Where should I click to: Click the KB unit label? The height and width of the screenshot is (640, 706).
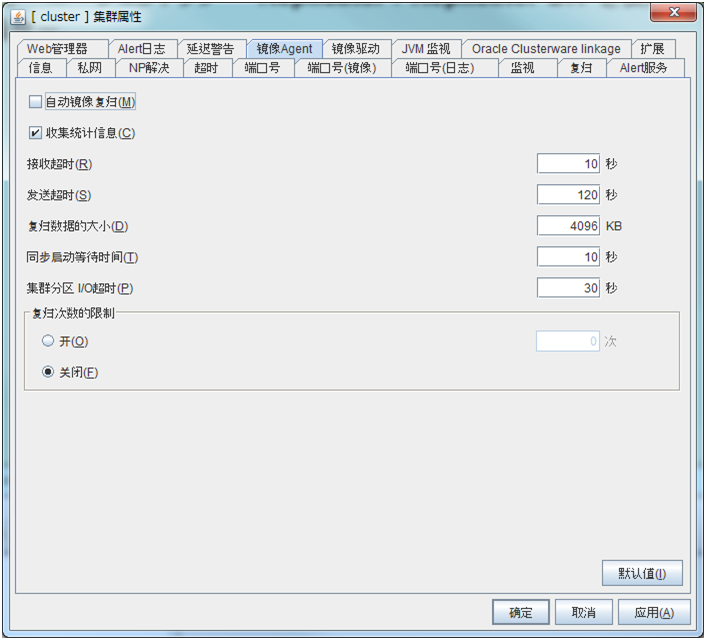(614, 226)
